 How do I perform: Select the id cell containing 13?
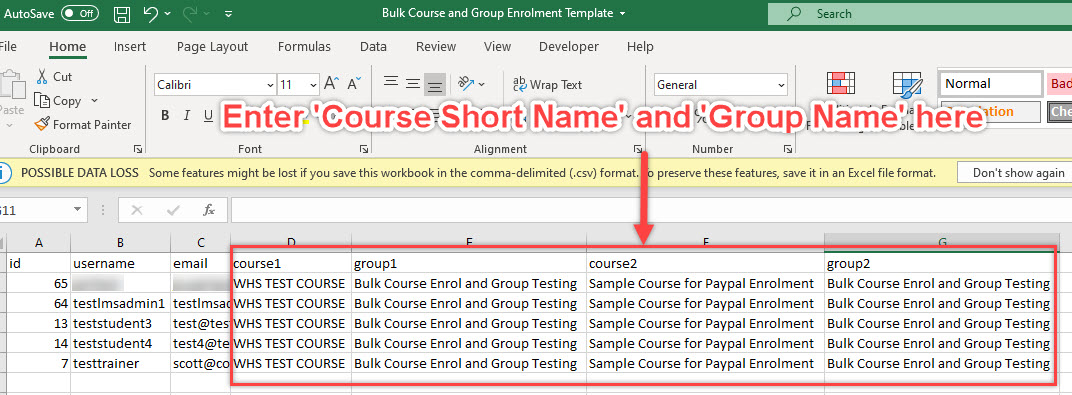[x=38, y=323]
